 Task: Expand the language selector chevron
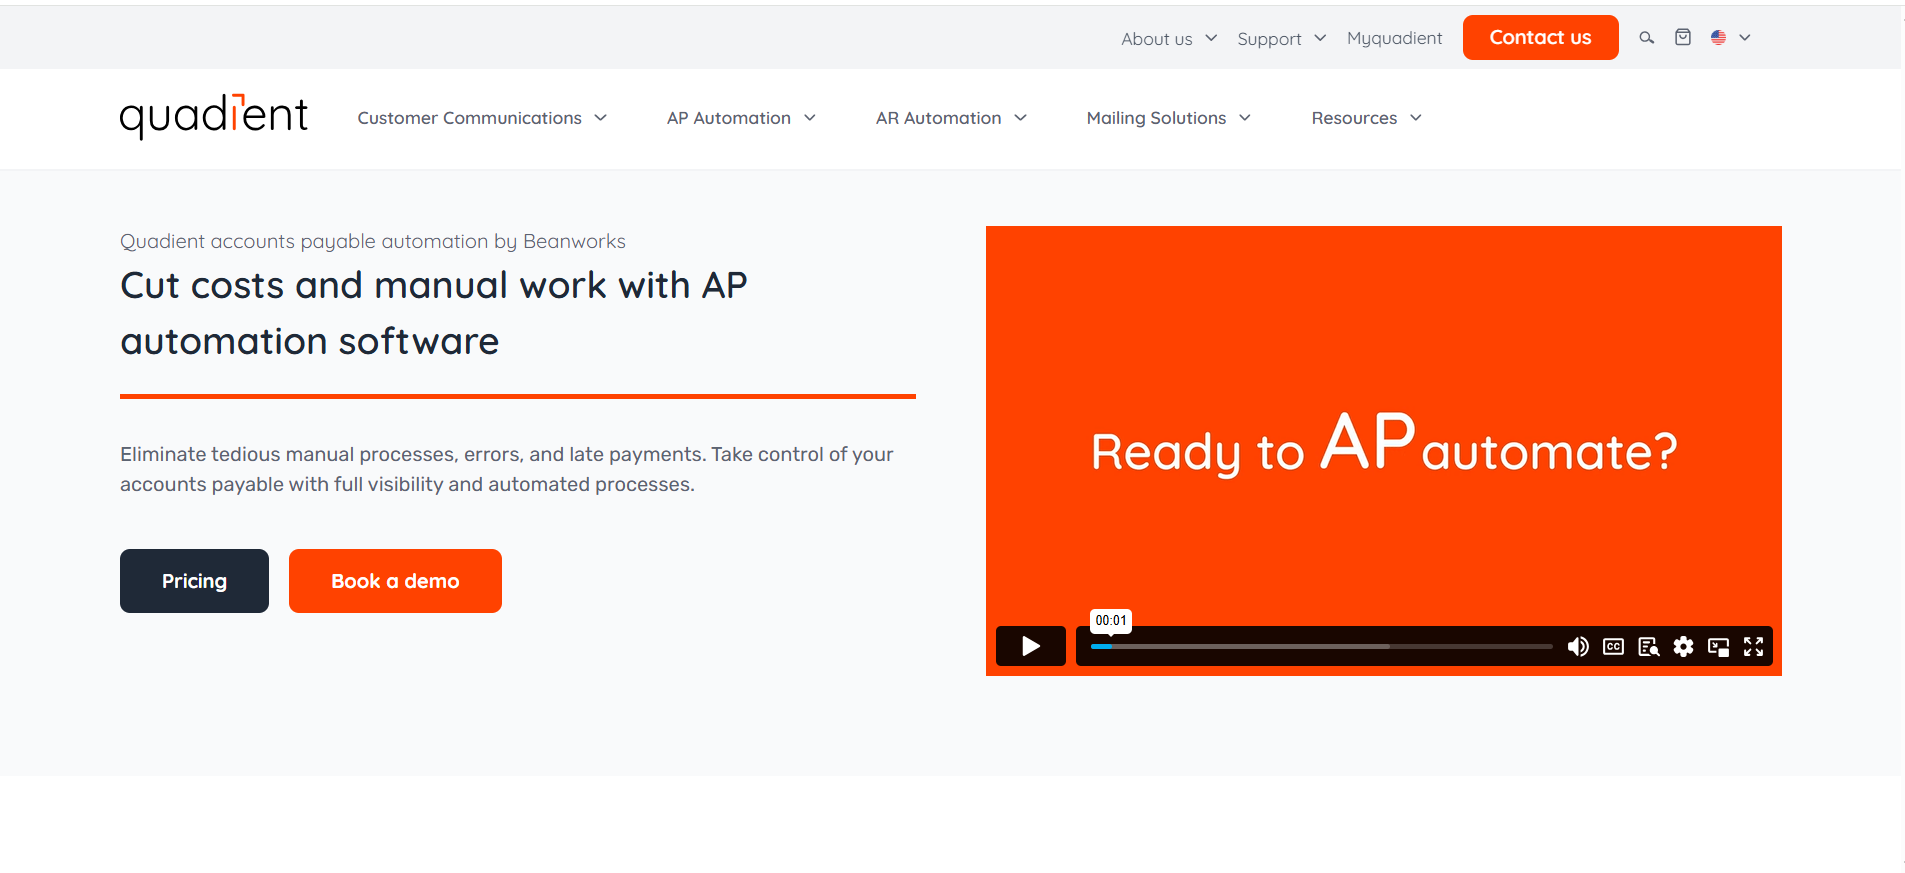pyautogui.click(x=1745, y=37)
